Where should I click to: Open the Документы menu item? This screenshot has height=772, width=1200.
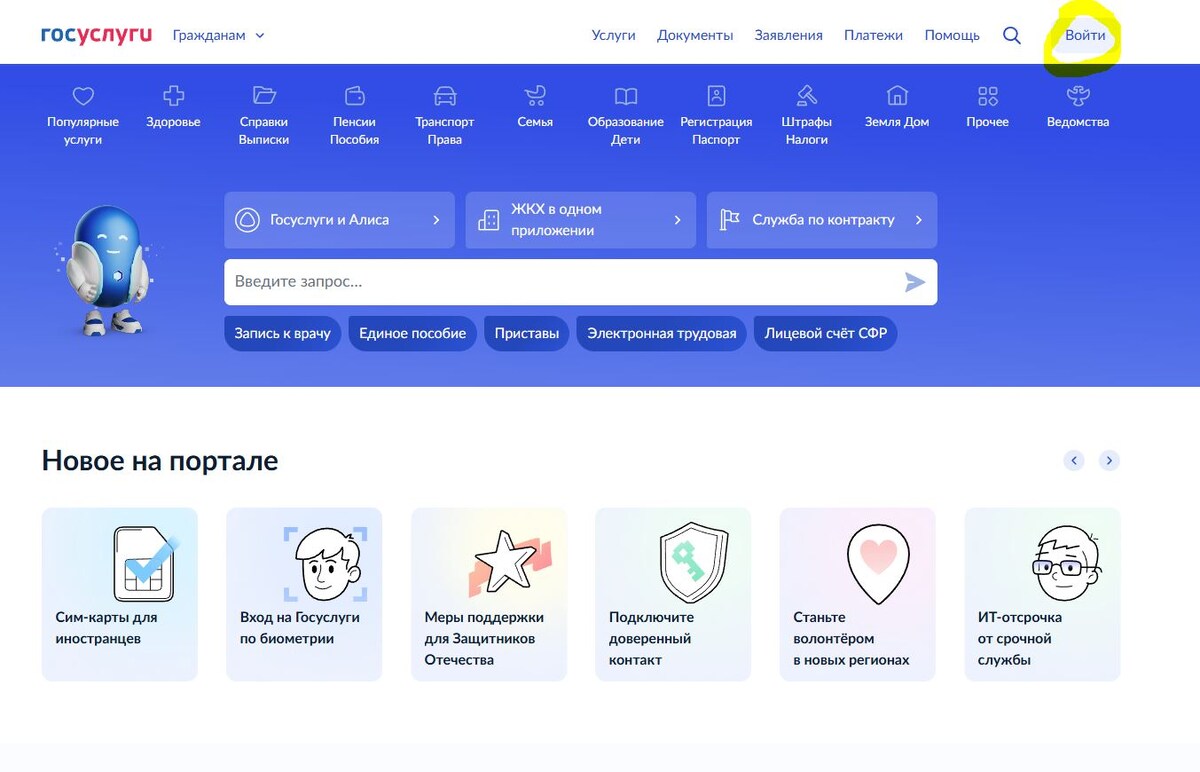coord(695,35)
